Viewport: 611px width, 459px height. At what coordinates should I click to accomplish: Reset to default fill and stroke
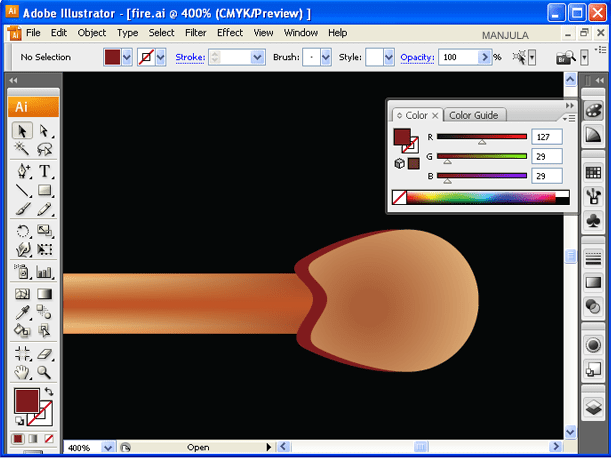[x=19, y=421]
